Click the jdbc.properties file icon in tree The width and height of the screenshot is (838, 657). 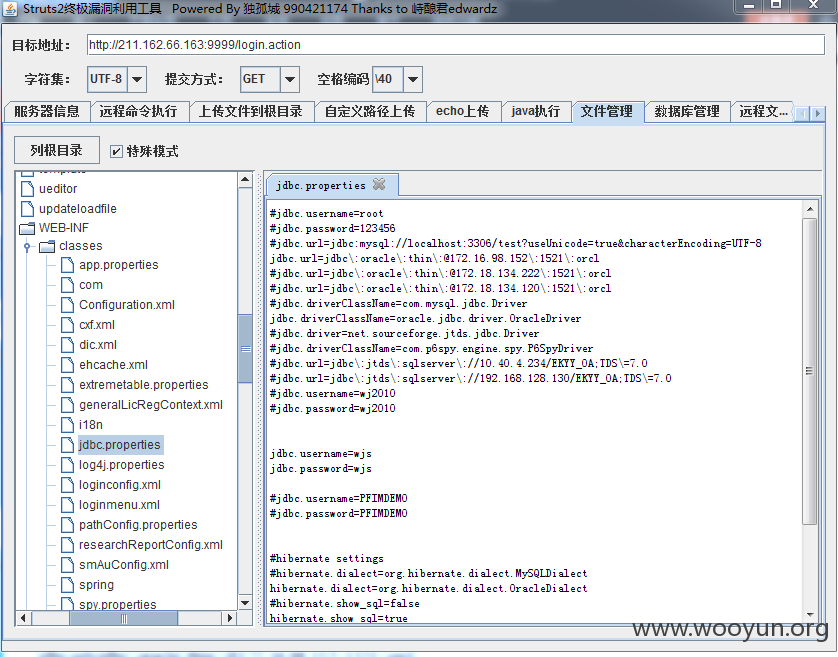(67, 444)
